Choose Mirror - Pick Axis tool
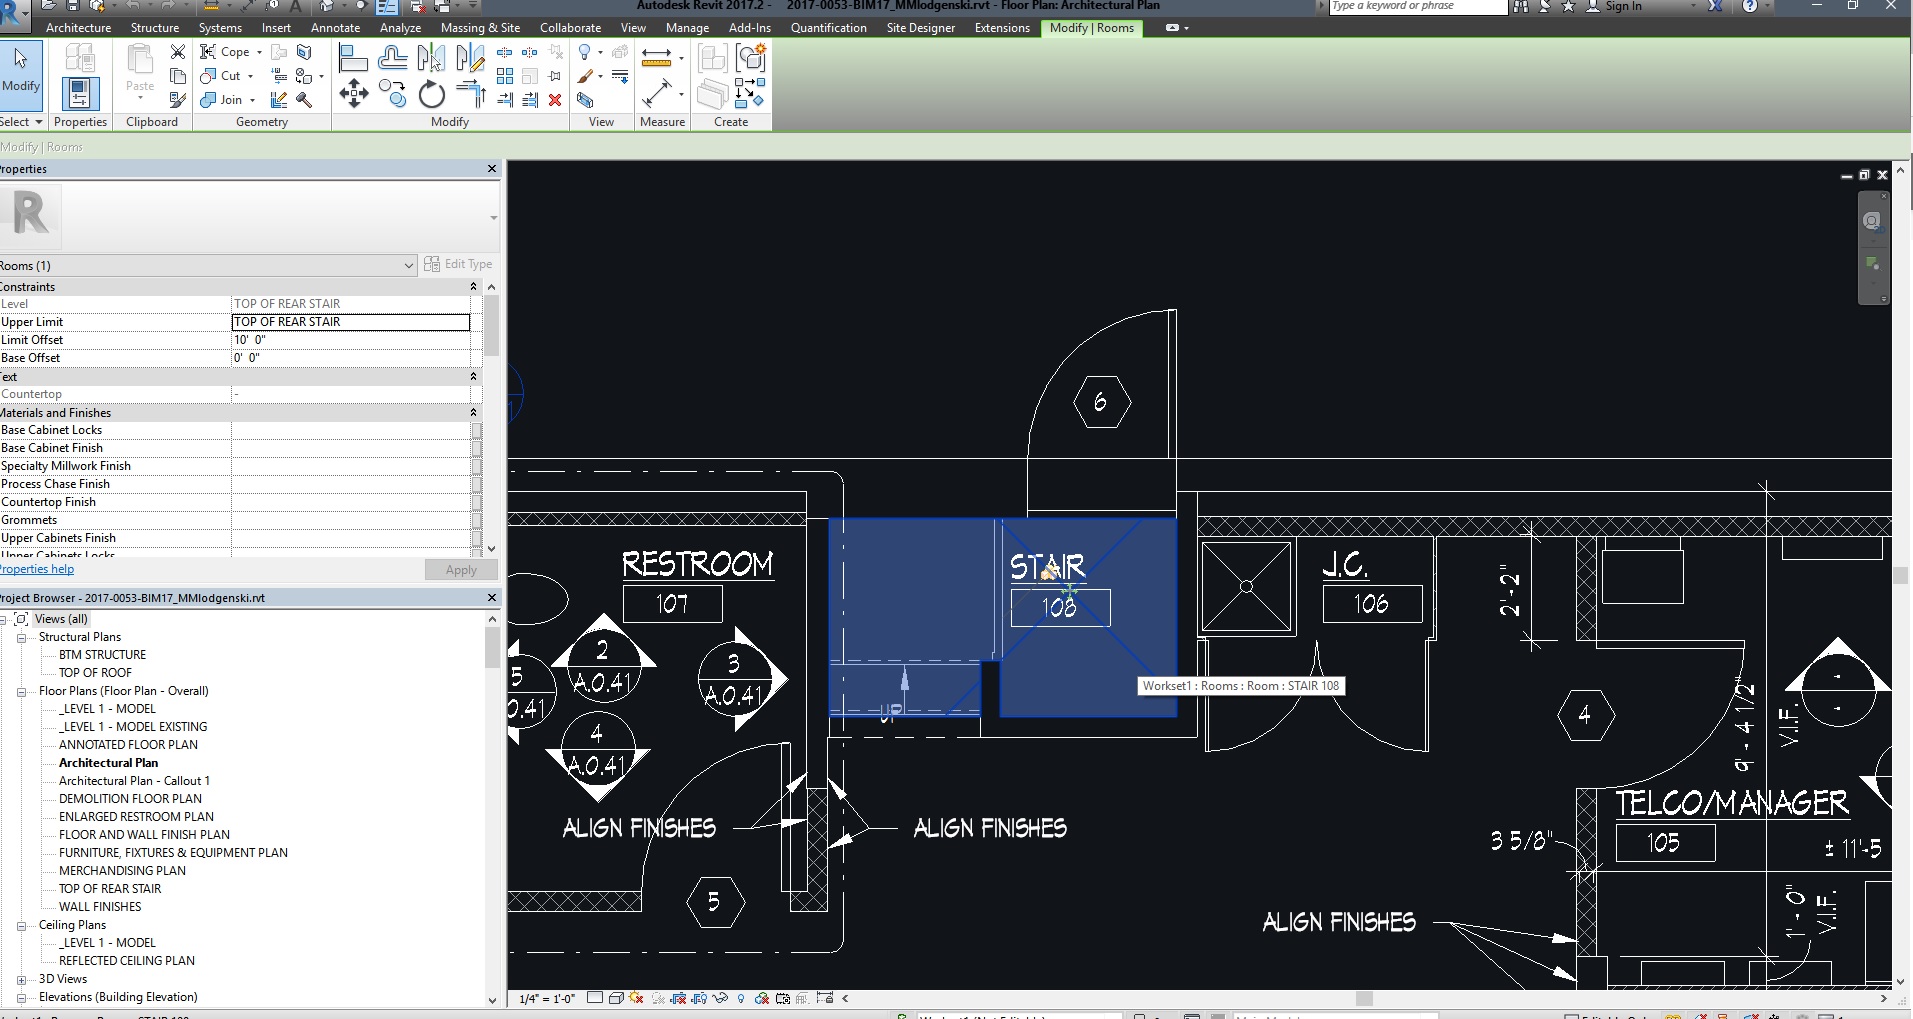Screen dimensions: 1913x1019 (x=431, y=59)
